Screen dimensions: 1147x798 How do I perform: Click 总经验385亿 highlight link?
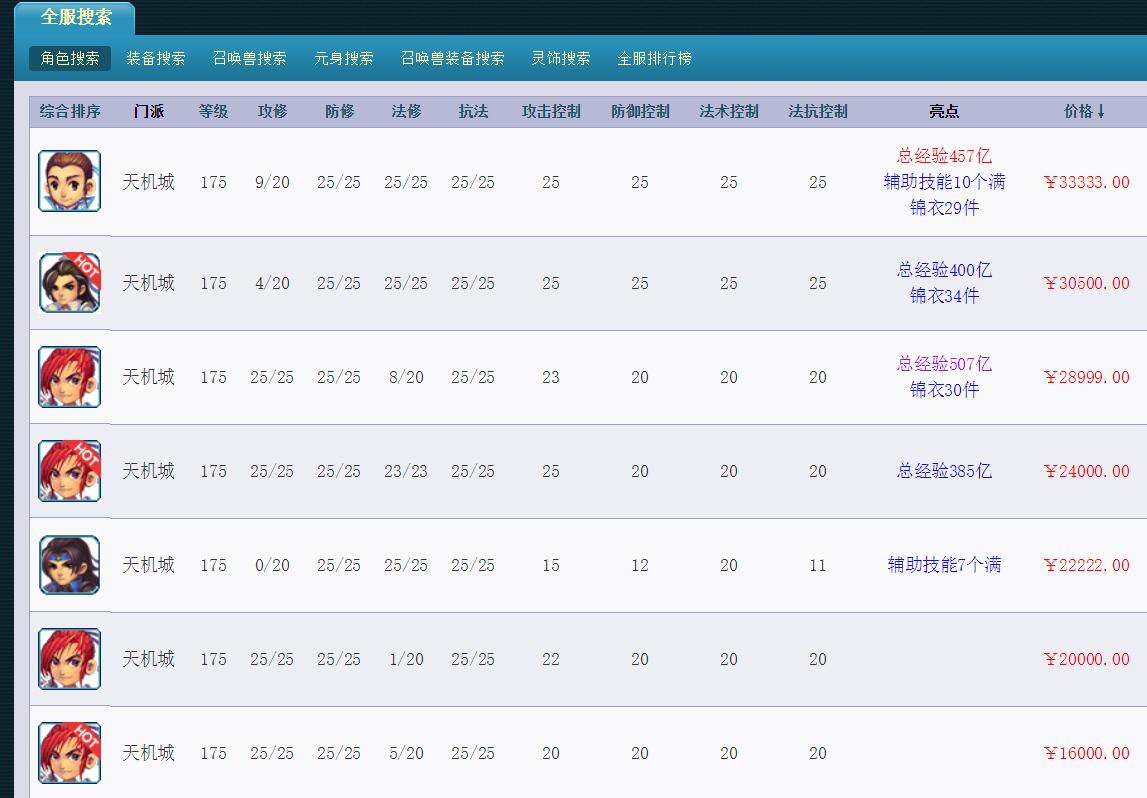tap(944, 470)
